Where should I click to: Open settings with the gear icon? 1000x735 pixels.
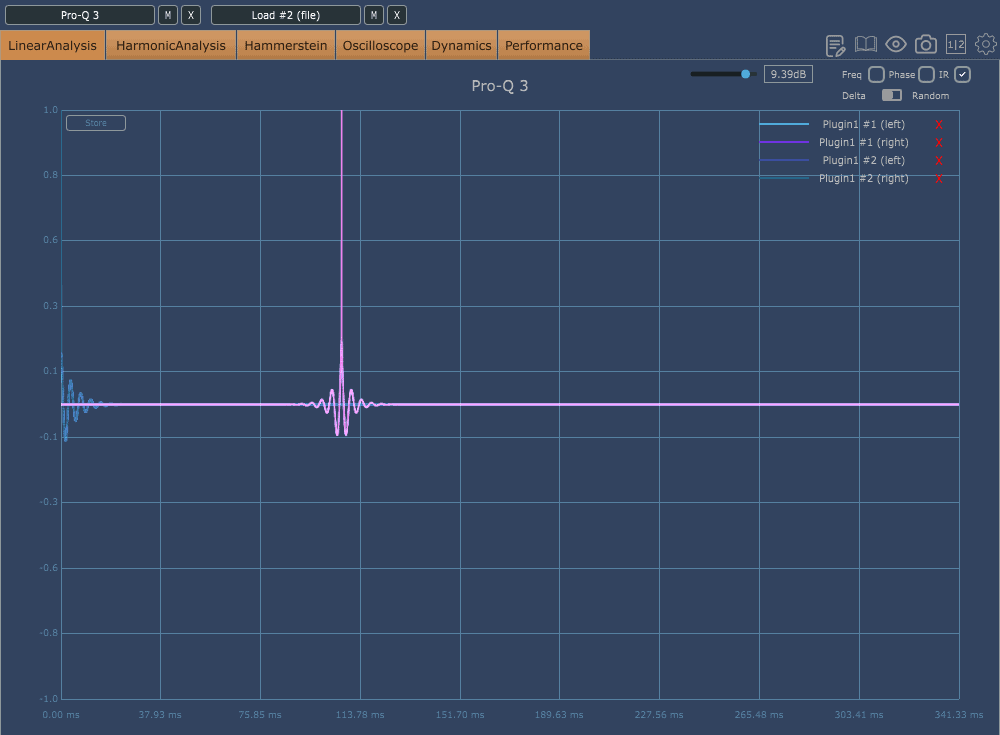click(985, 44)
